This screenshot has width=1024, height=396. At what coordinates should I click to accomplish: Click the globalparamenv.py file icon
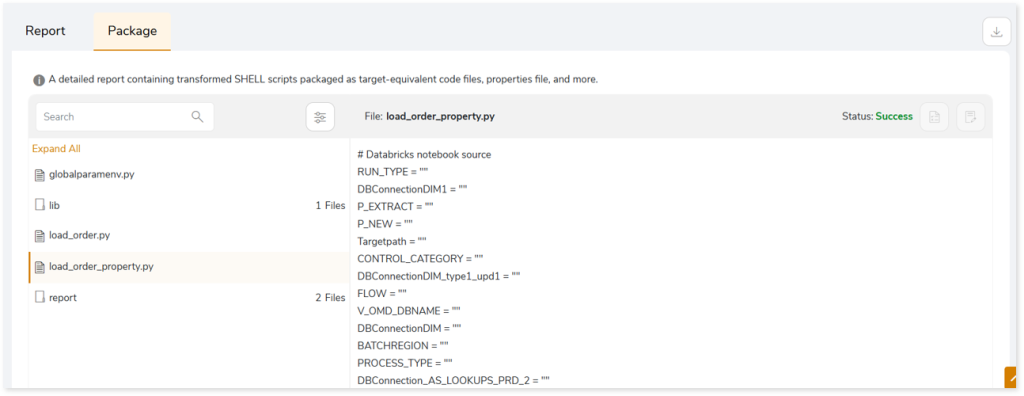coord(40,175)
